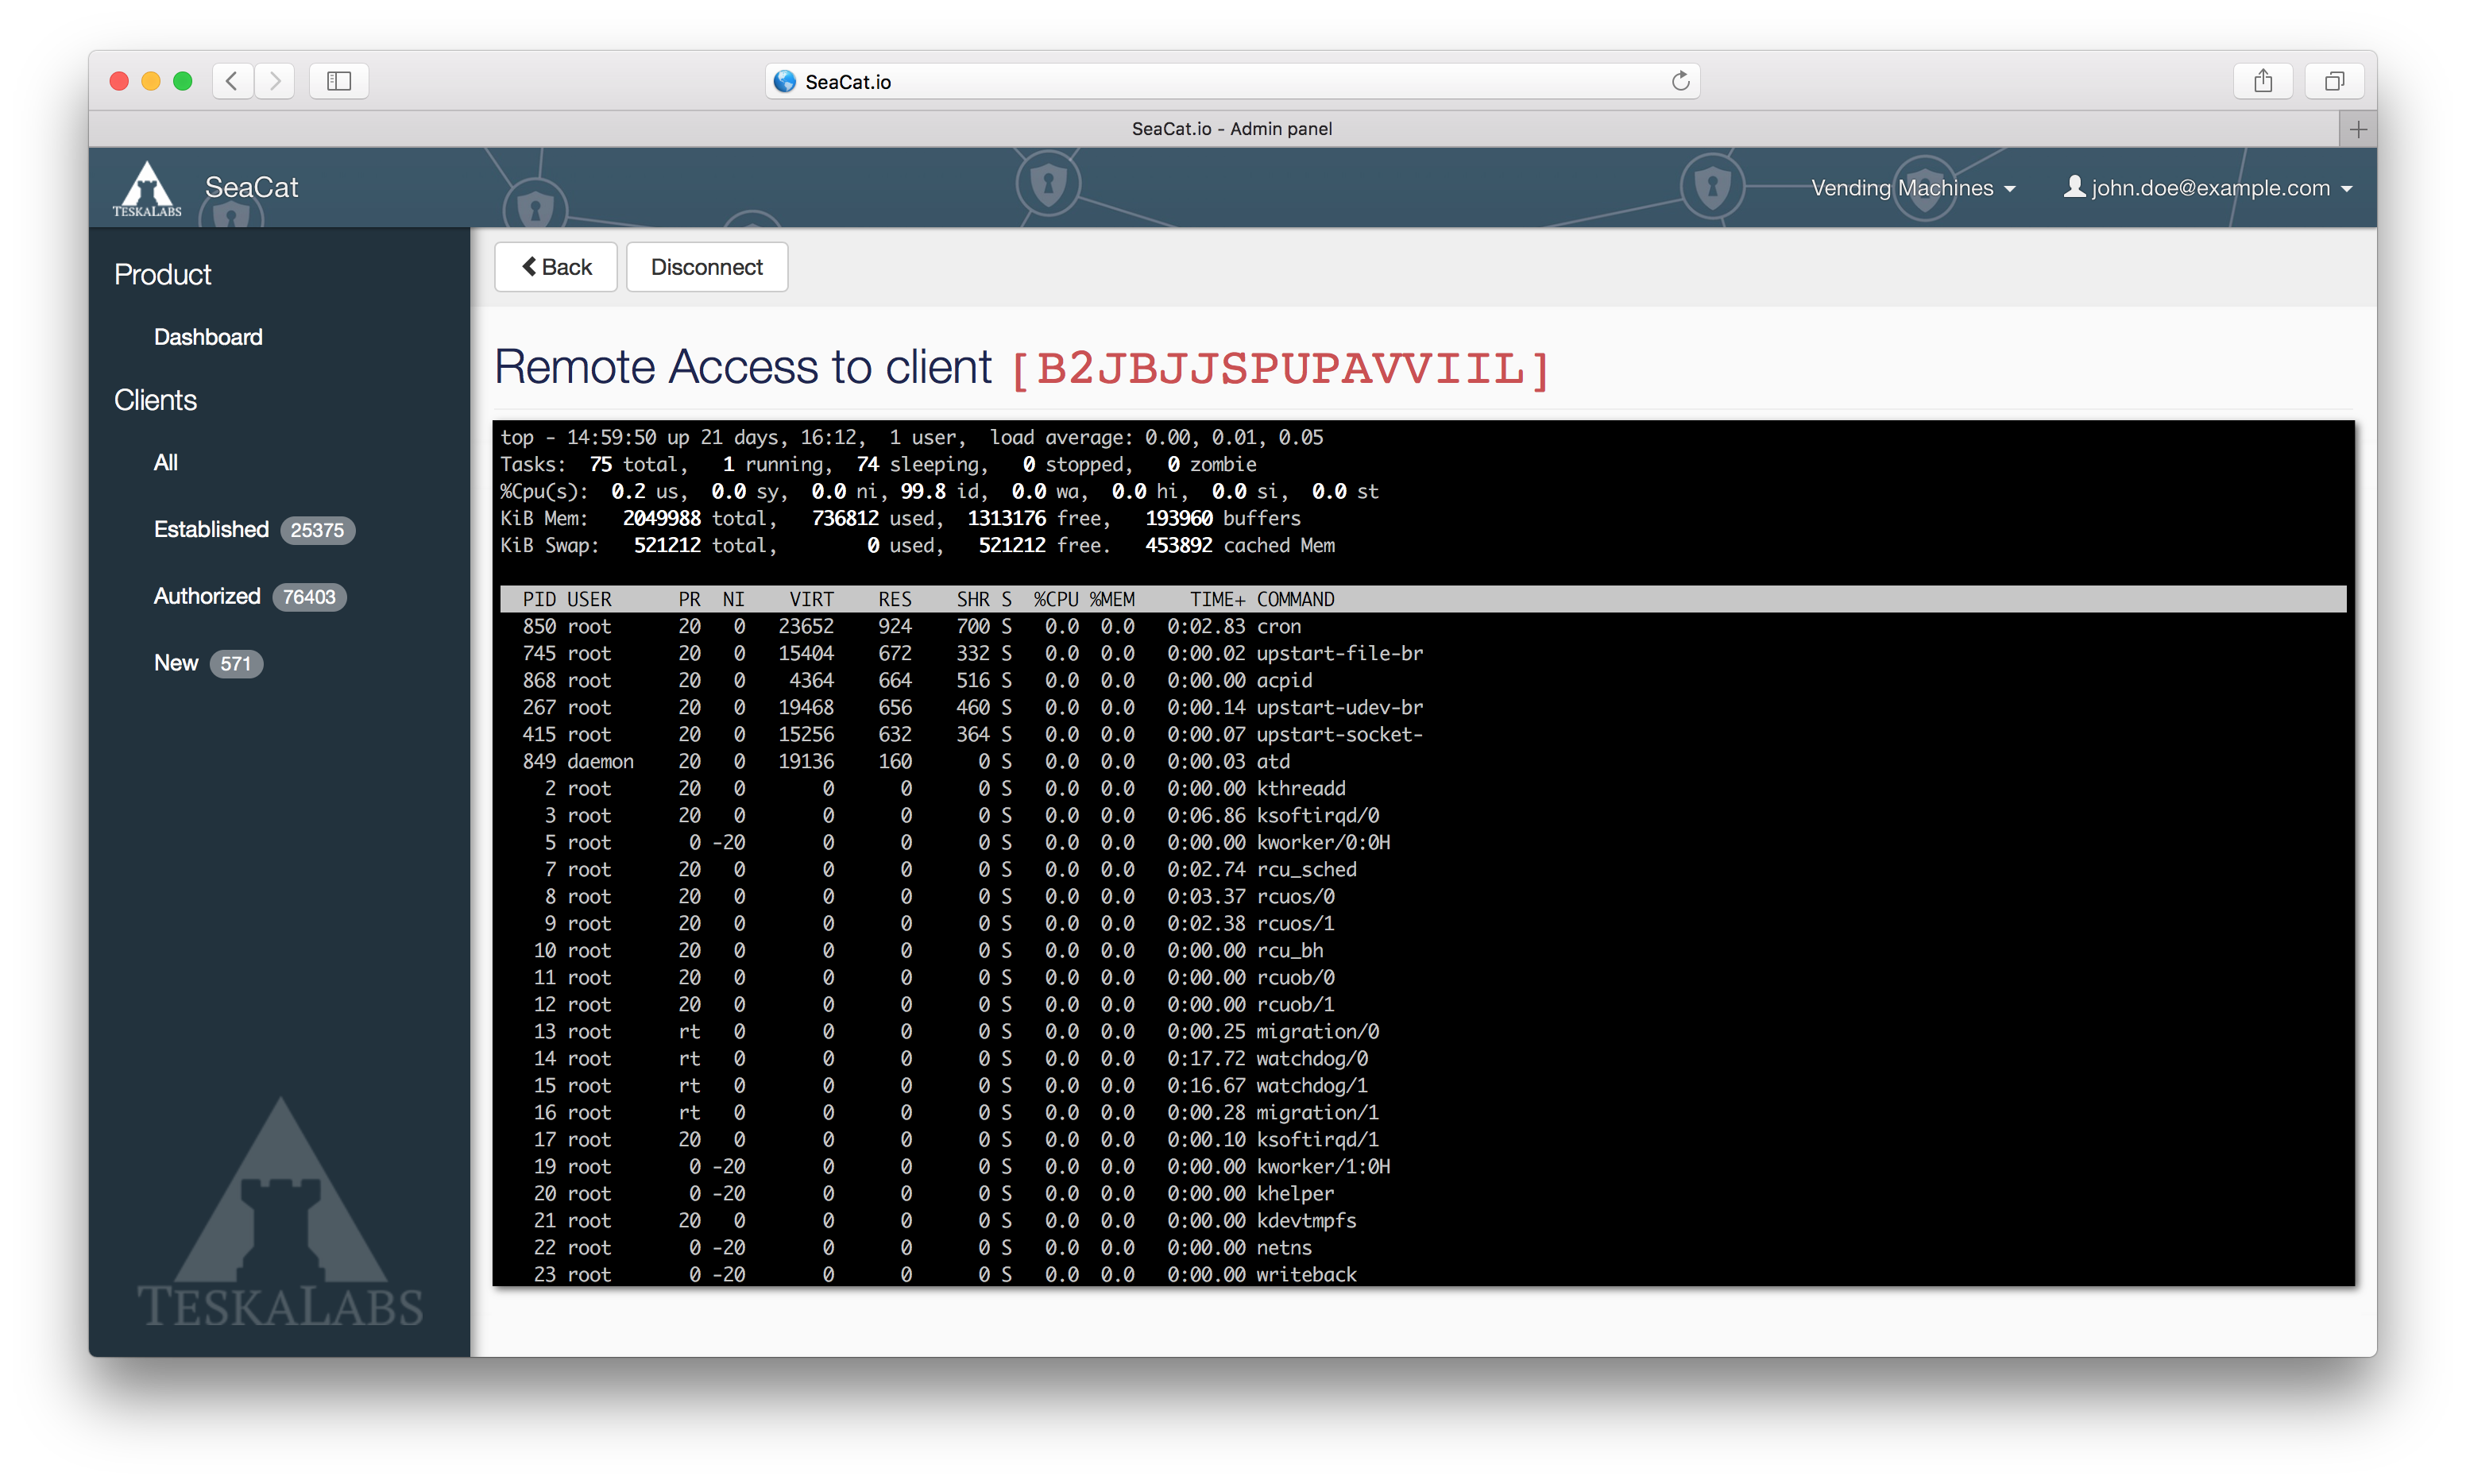Click the globe icon in address bar

click(x=785, y=81)
